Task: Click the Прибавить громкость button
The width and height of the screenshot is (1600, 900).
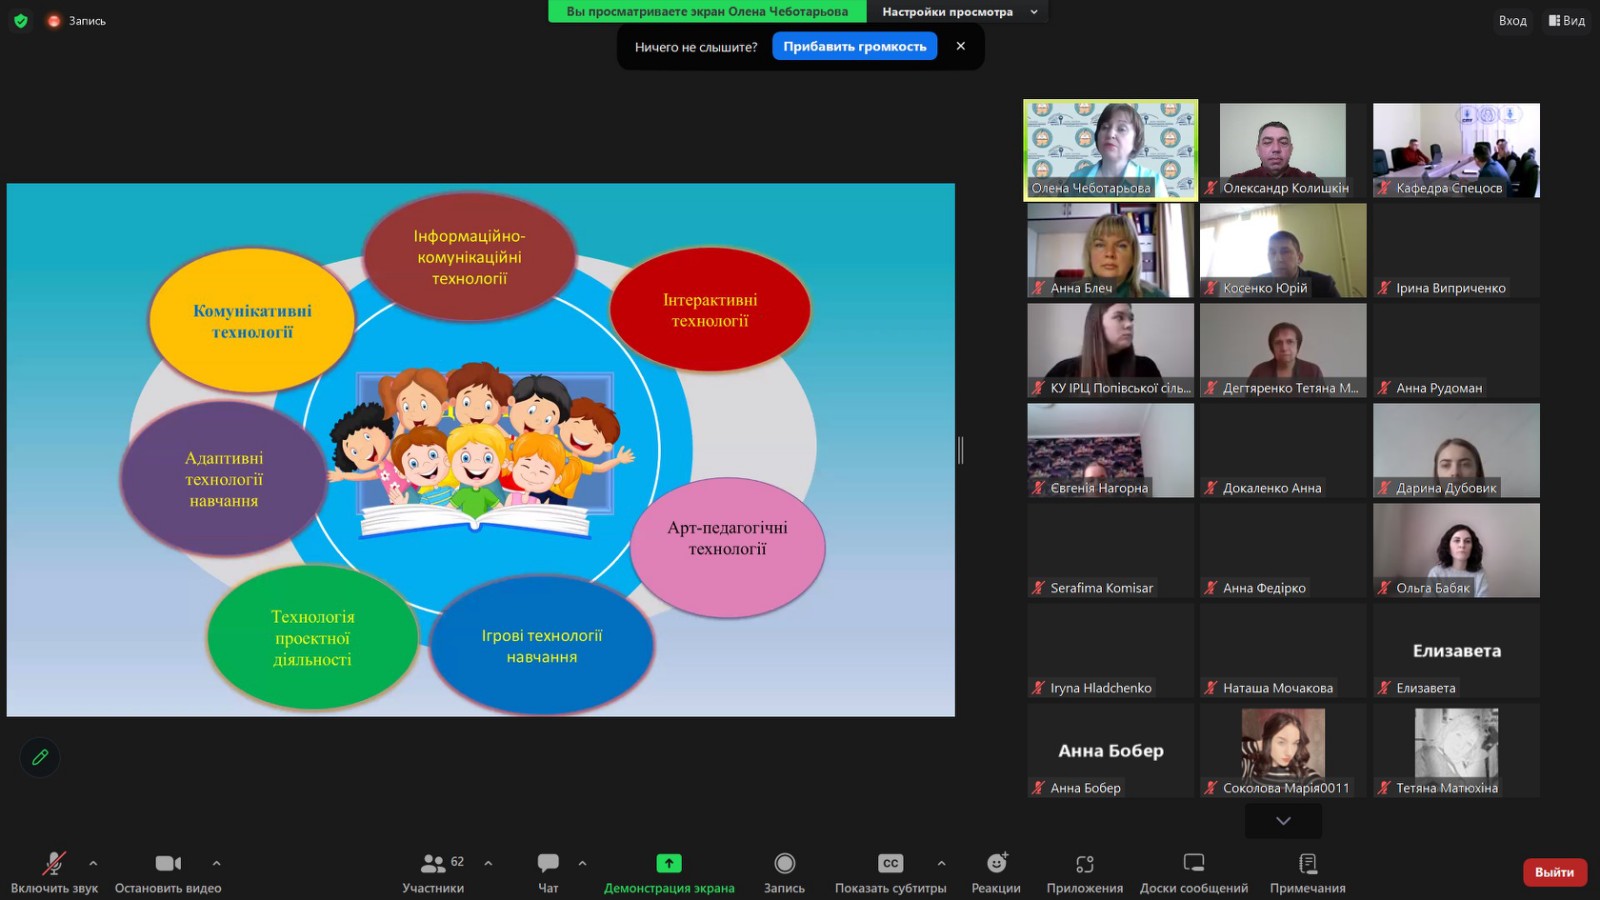Action: coord(854,46)
